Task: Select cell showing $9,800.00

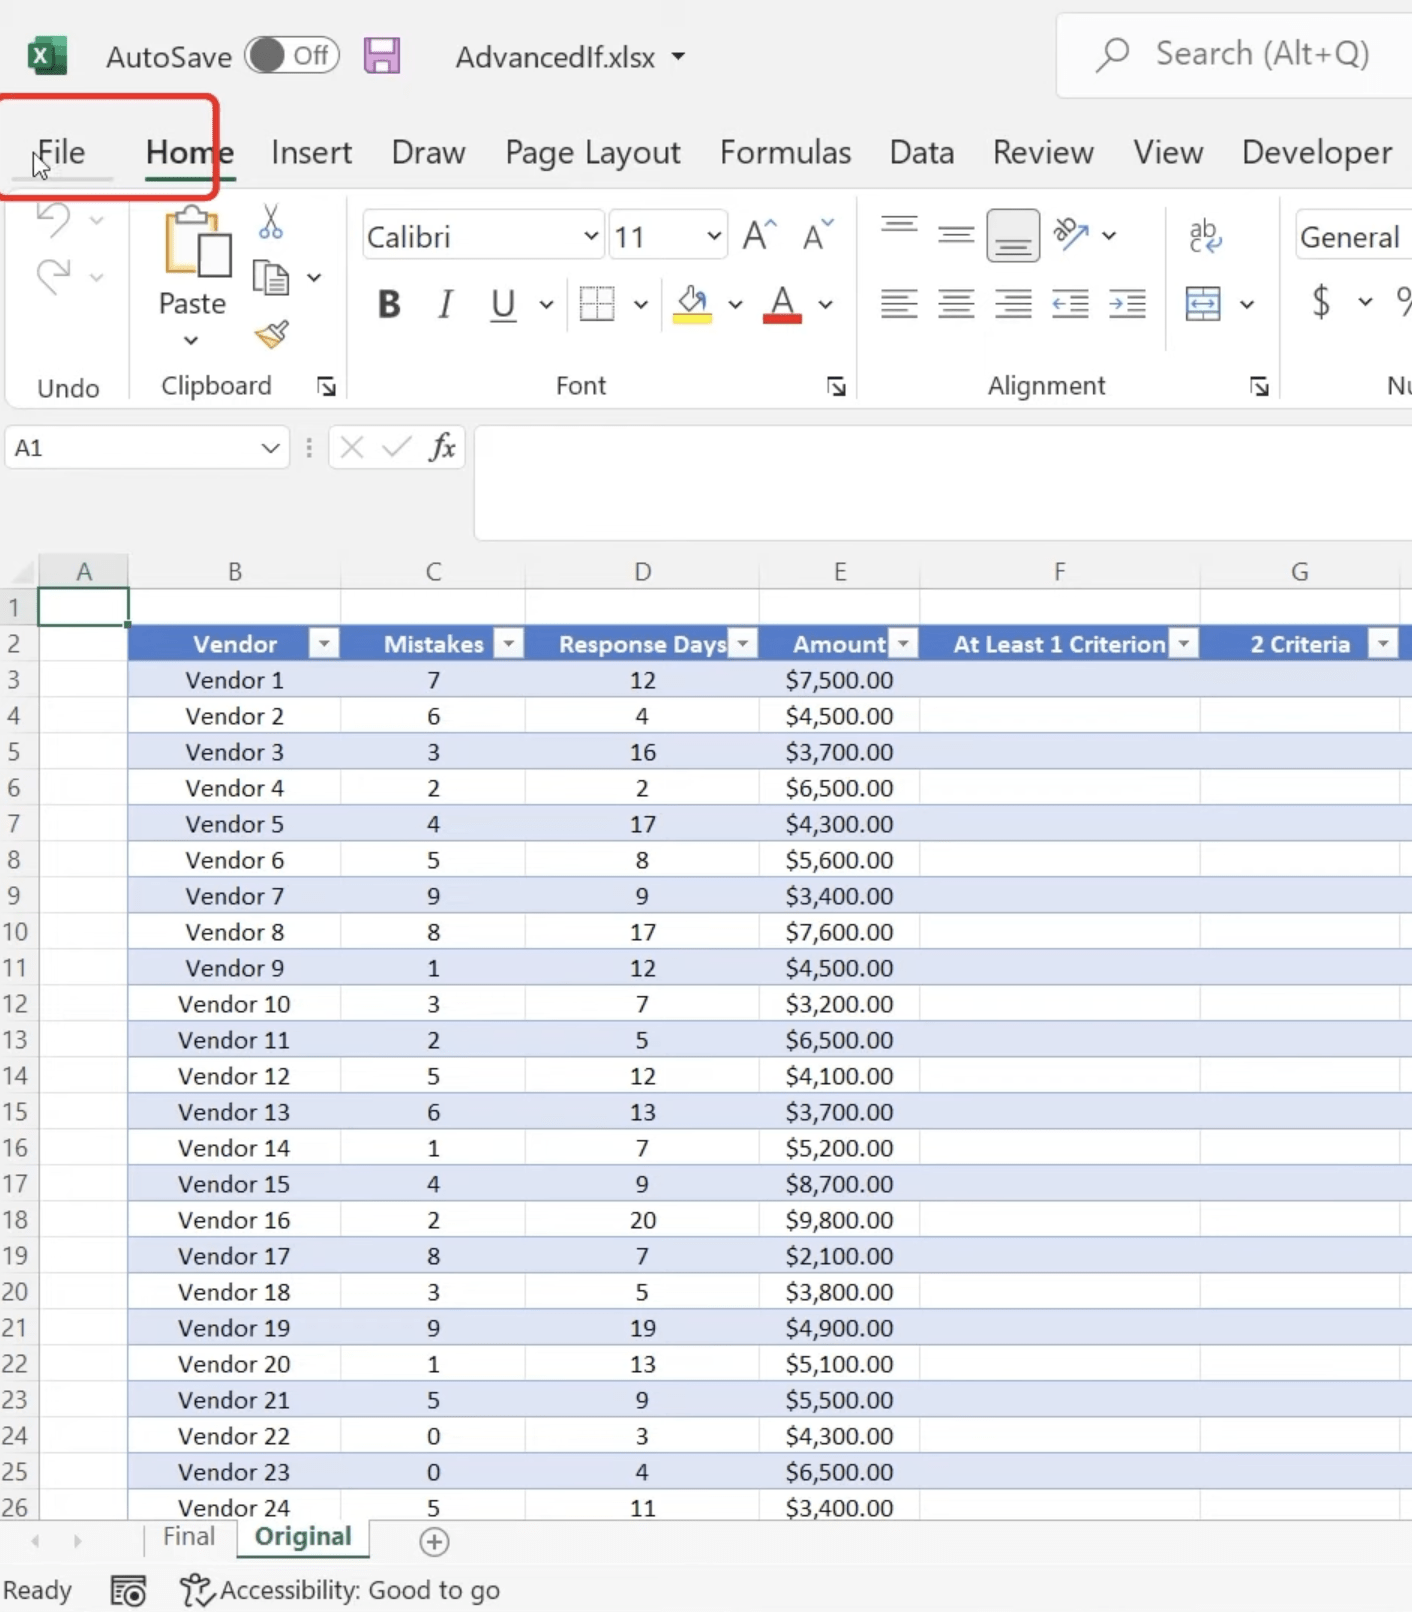Action: [x=839, y=1220]
